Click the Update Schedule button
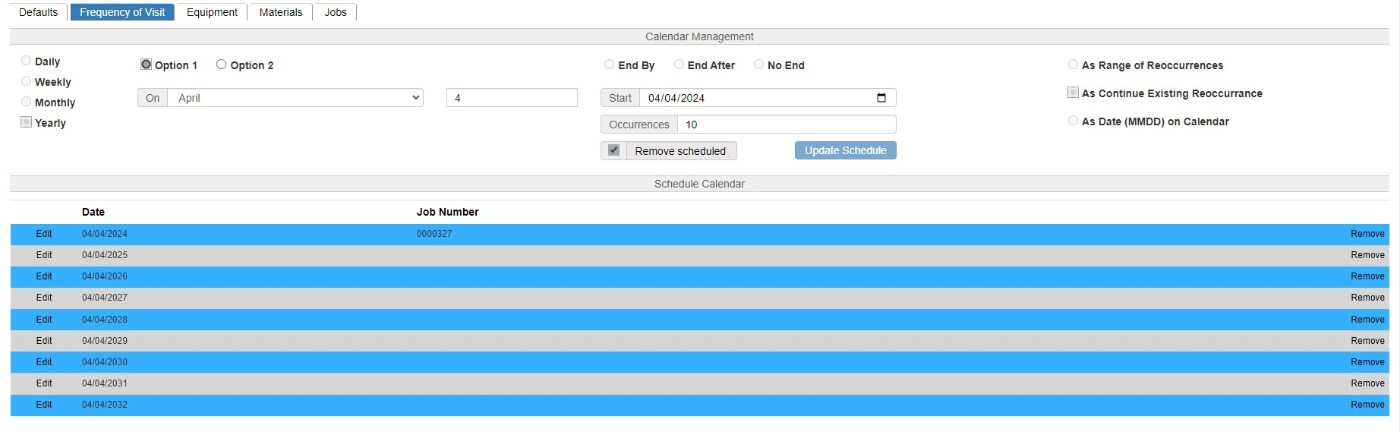This screenshot has height=432, width=1400. click(845, 151)
